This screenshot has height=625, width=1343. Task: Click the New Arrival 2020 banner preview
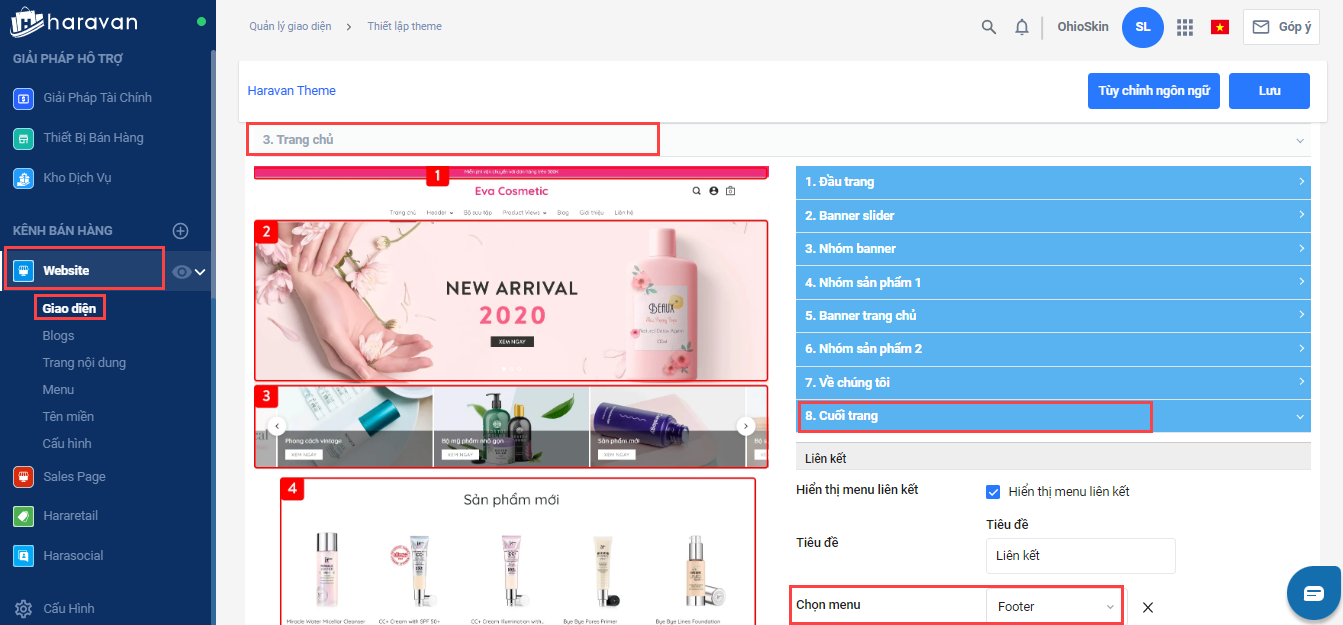(511, 300)
